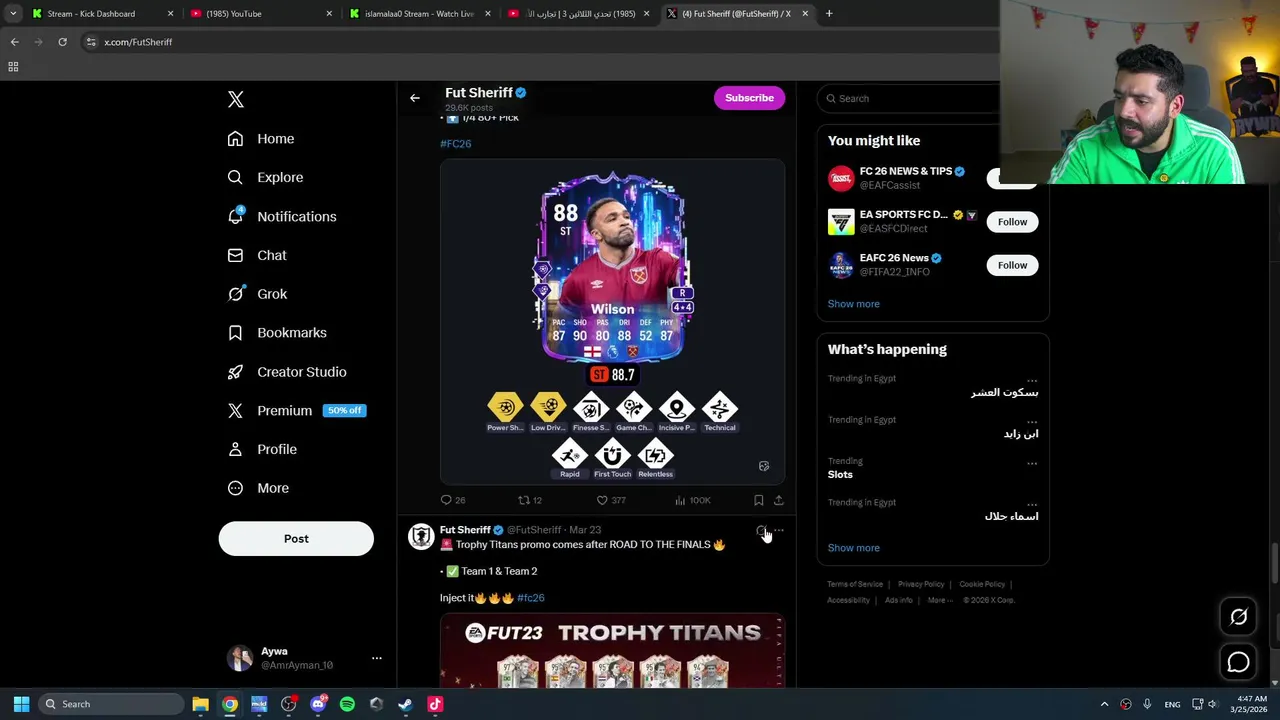
Task: Open Creator Studio from the sidebar
Action: click(x=287, y=372)
